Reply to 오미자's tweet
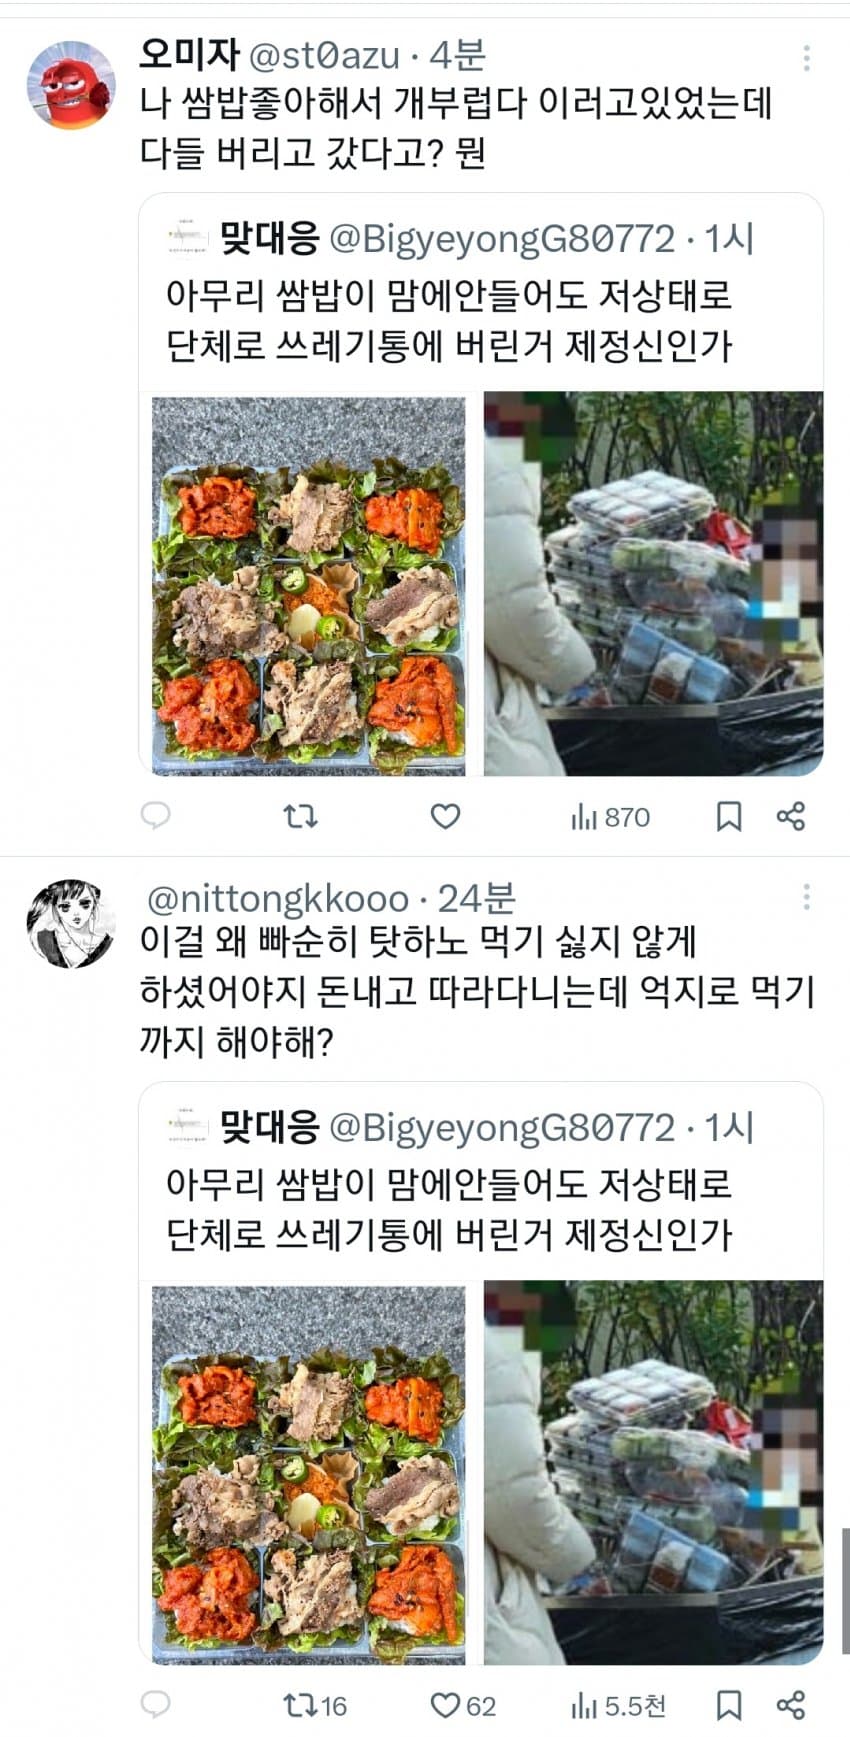The image size is (850, 1737). (155, 816)
